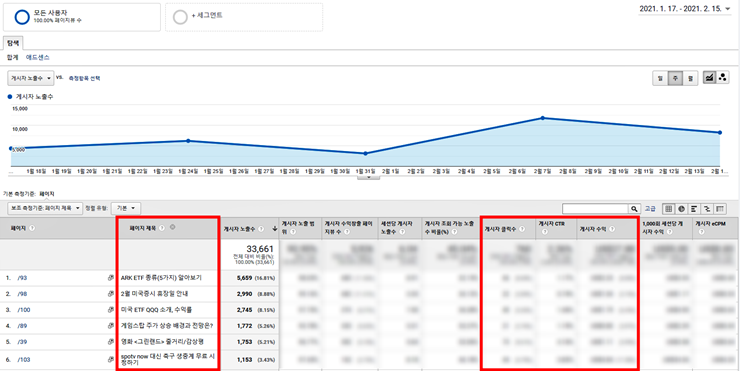740x371 pixels.
Task: Select the 모든 사용자 segment box
Action: 82,17
